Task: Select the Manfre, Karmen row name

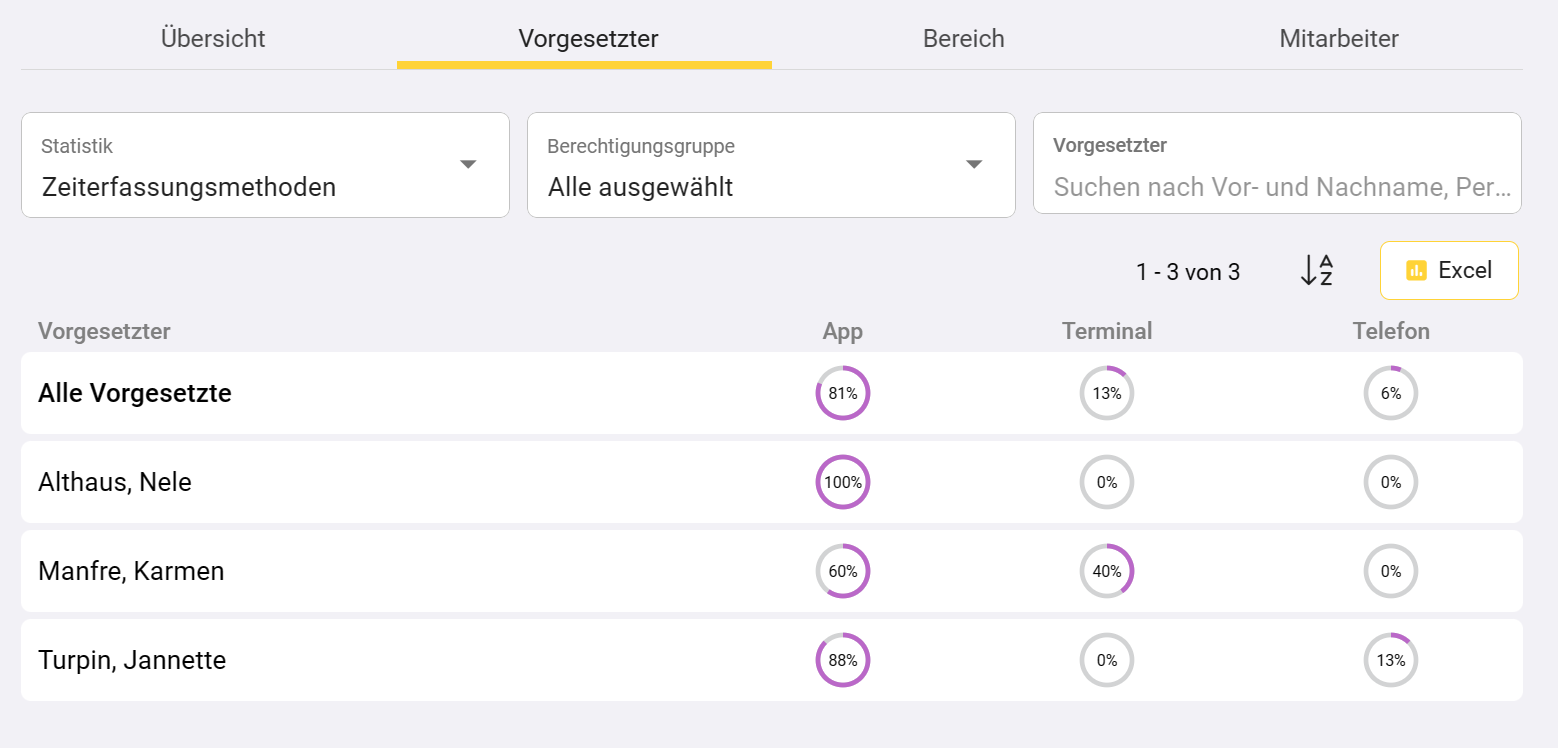Action: (x=131, y=571)
